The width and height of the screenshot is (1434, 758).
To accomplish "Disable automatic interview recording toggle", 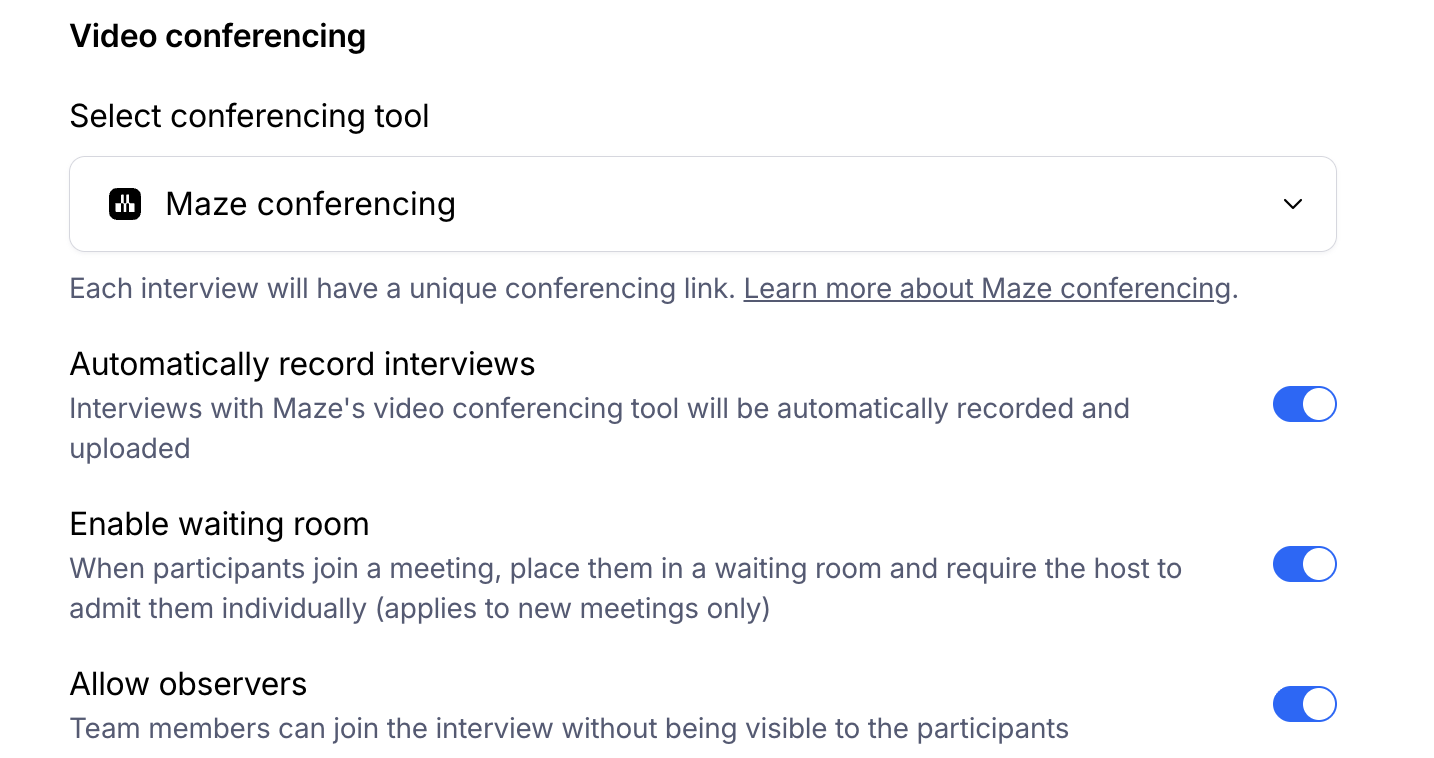I will (1304, 405).
